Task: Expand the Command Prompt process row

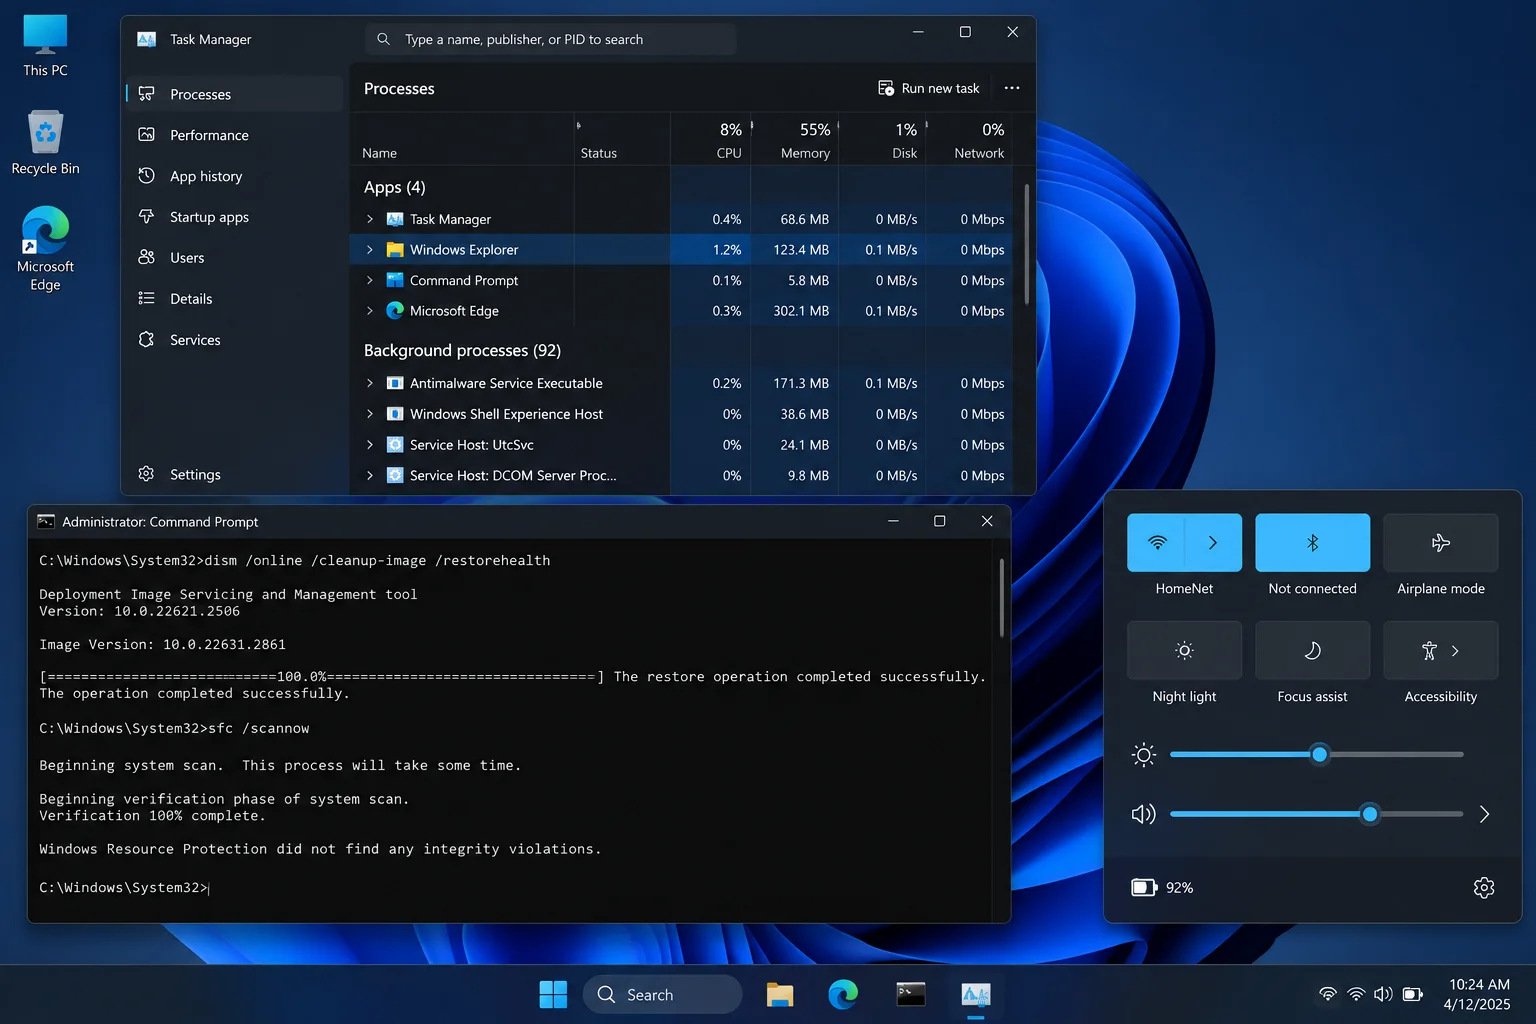Action: pos(370,281)
